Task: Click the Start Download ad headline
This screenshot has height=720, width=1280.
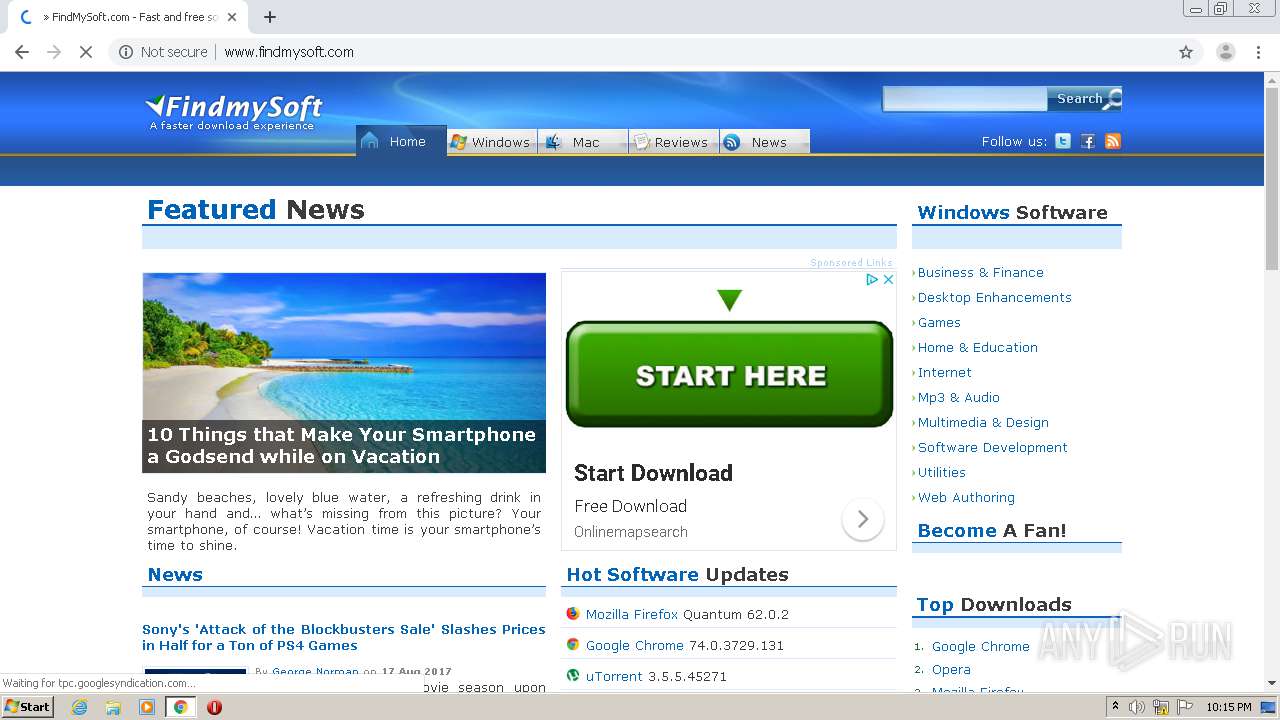Action: coord(653,473)
